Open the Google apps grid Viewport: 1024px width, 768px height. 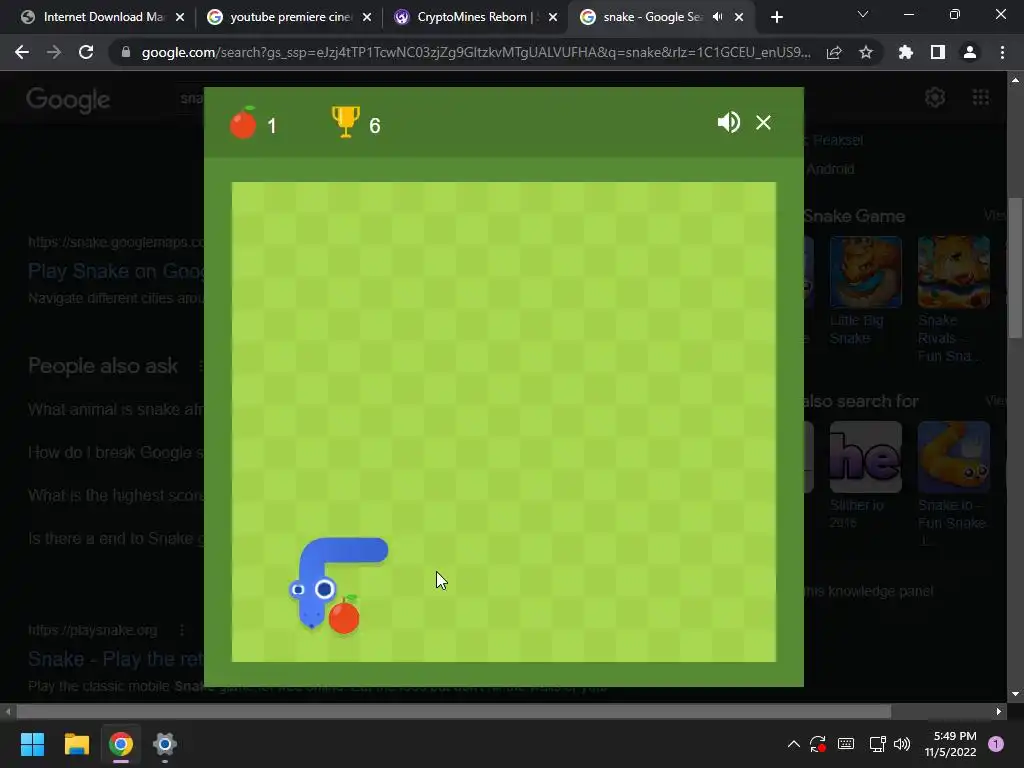click(x=981, y=97)
